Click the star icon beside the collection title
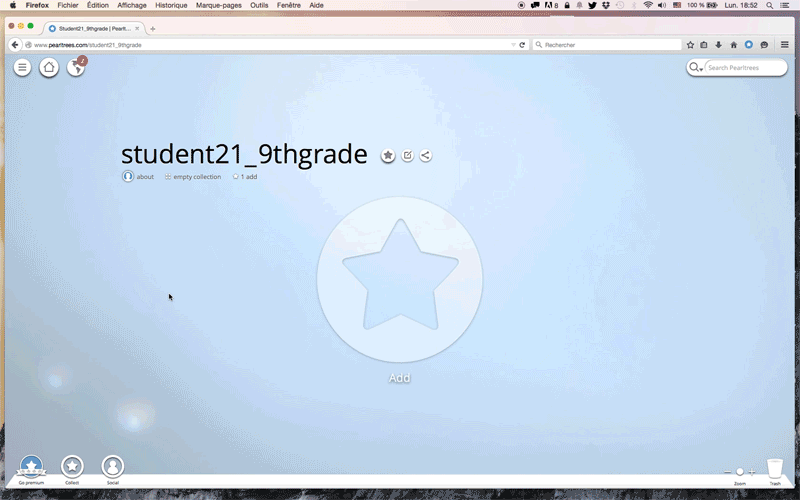 coord(388,156)
